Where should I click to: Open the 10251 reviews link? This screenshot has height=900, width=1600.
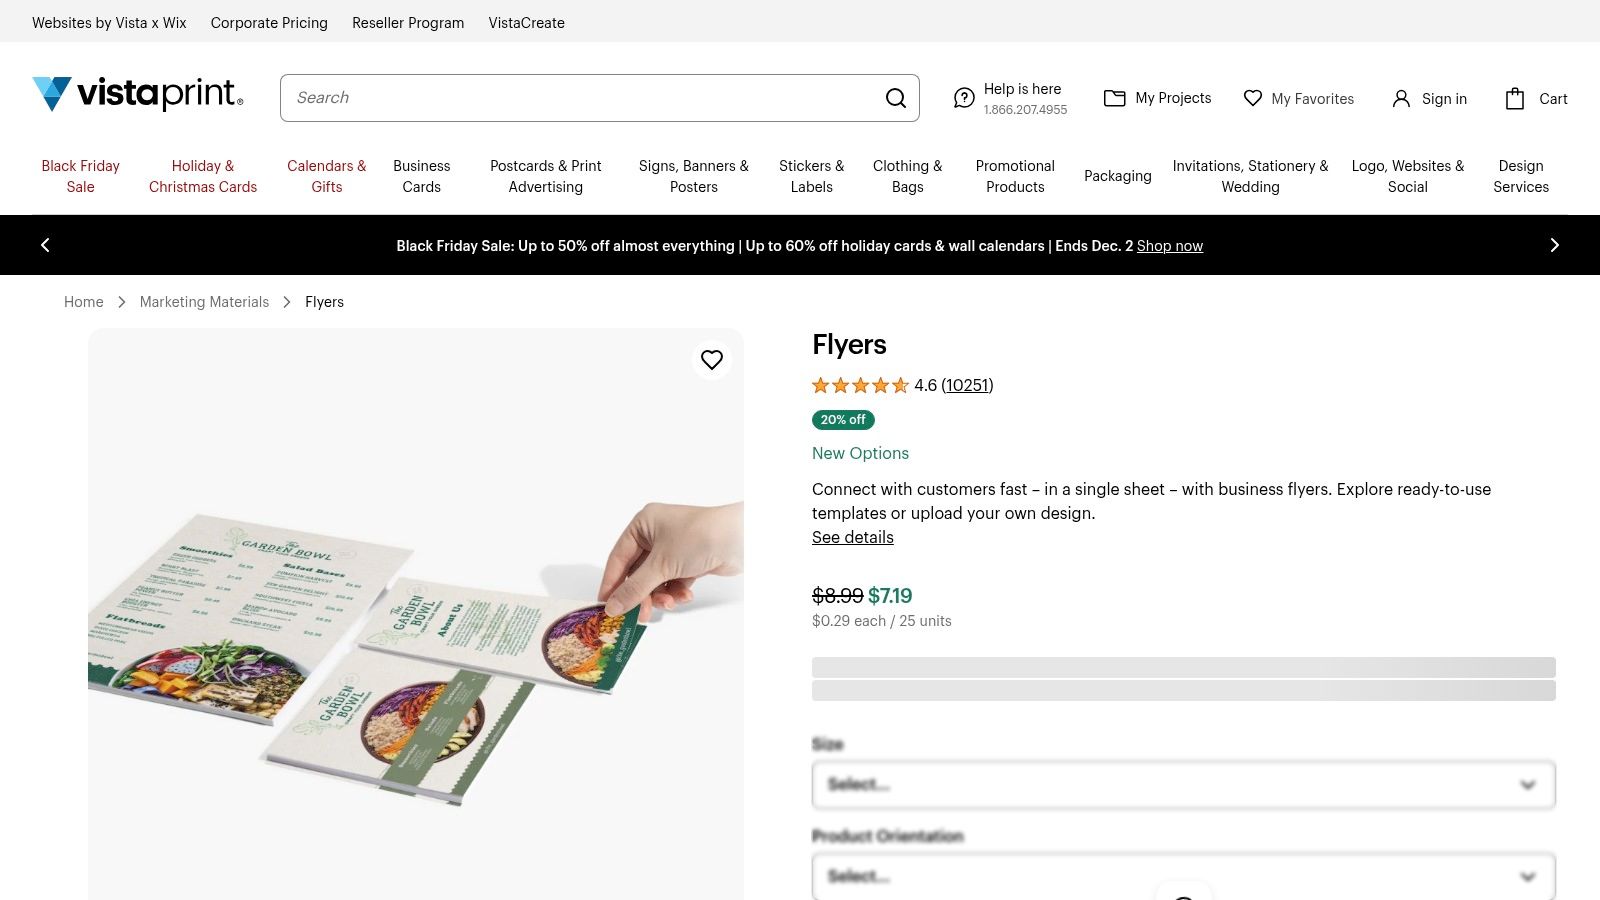(967, 385)
